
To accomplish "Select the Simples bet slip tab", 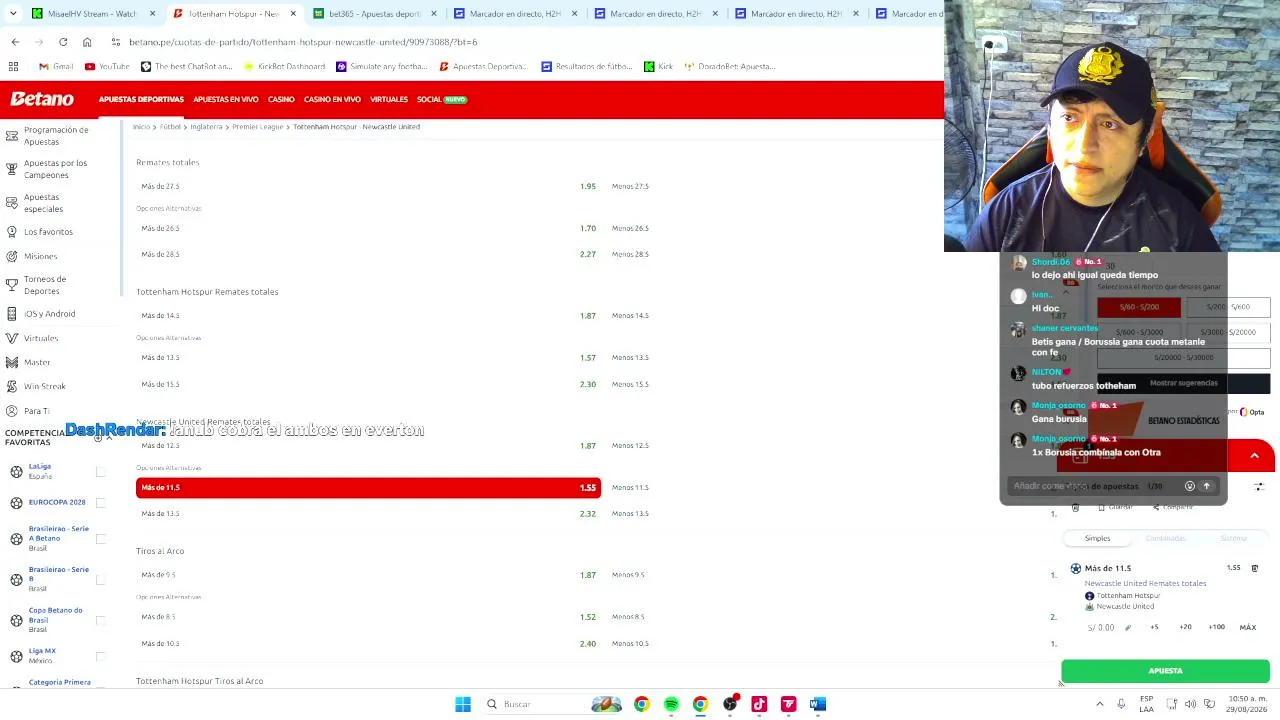I will (x=1097, y=538).
